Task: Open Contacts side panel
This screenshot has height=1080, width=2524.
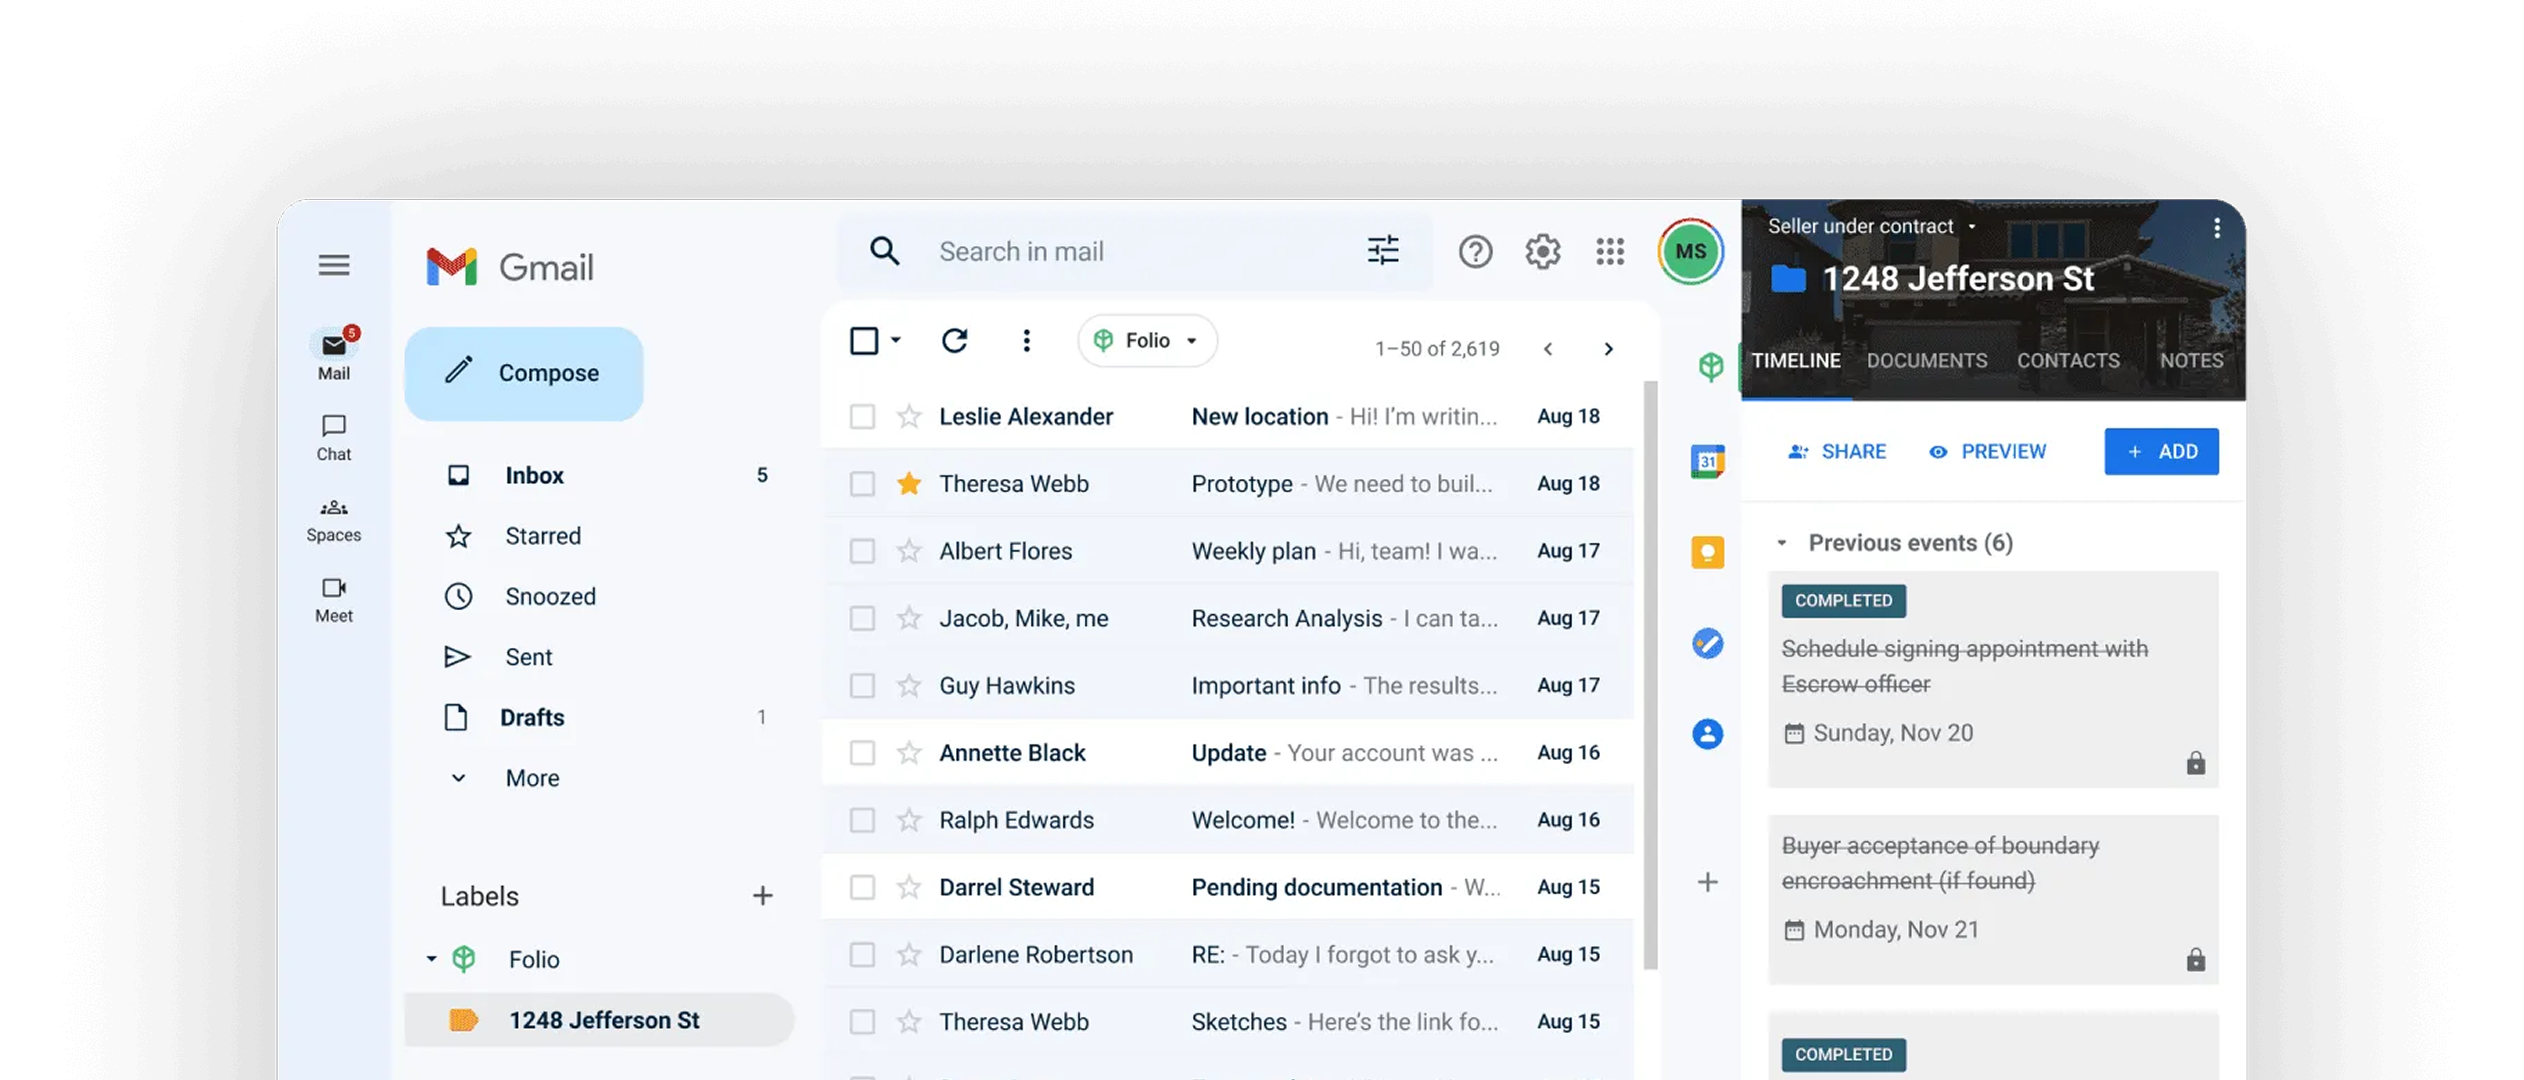Action: click(1708, 734)
